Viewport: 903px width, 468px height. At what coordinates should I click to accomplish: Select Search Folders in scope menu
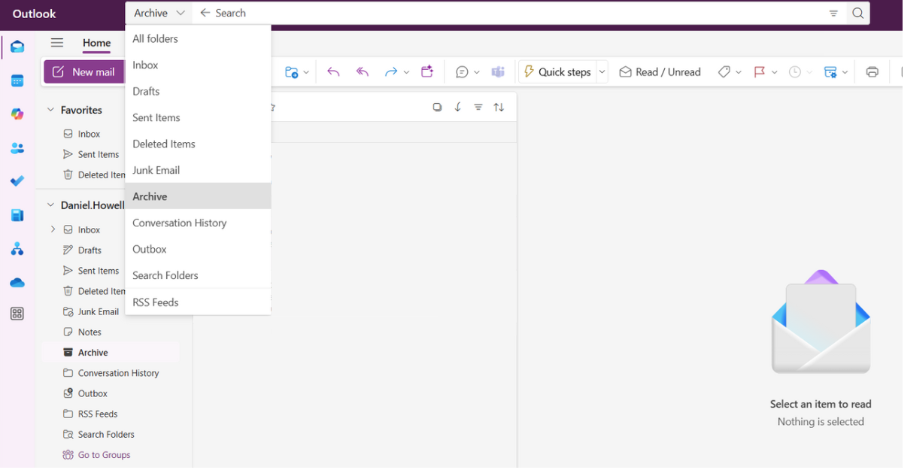tap(198, 275)
